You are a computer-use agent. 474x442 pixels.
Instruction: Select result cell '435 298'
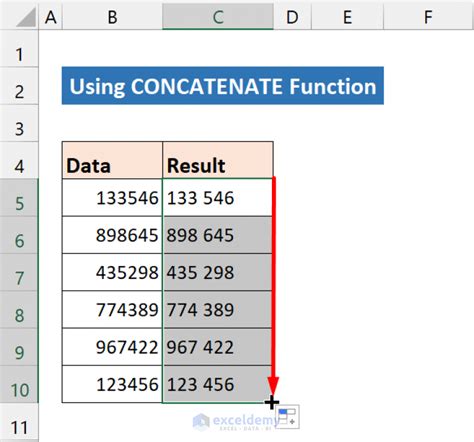pos(218,272)
